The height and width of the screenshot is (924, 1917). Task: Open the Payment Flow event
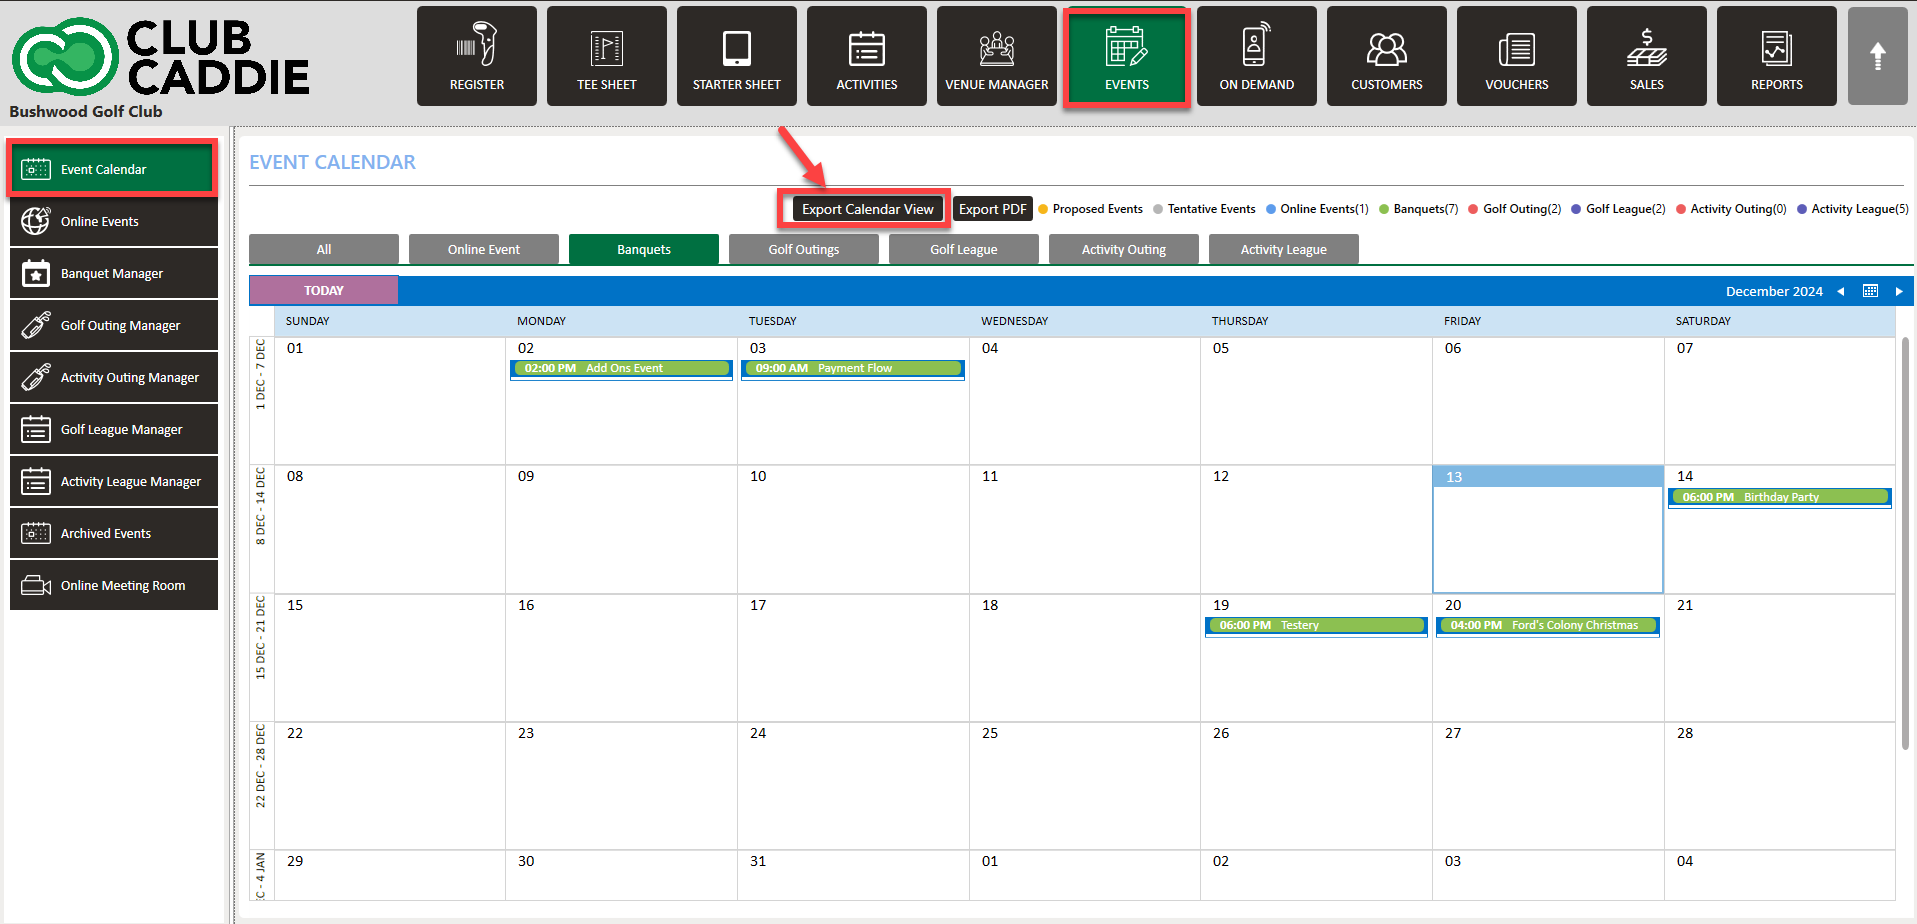pos(853,369)
